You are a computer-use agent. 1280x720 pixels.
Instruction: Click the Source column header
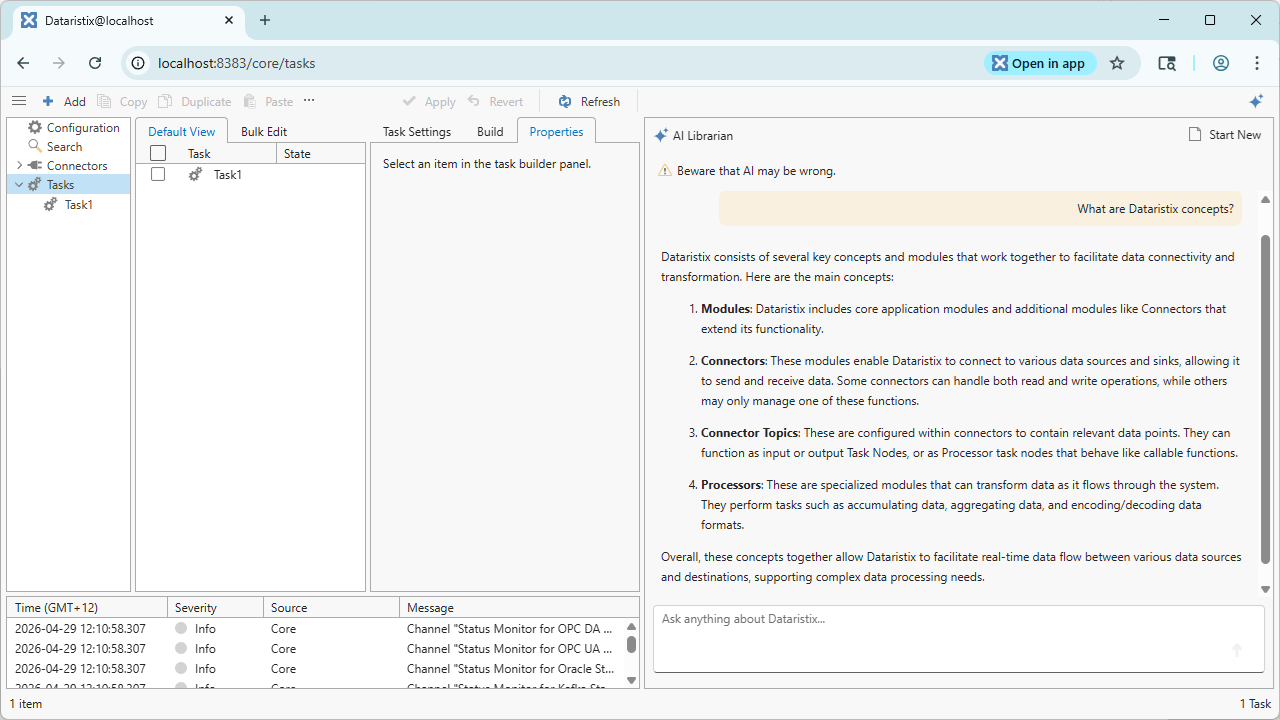pos(331,608)
